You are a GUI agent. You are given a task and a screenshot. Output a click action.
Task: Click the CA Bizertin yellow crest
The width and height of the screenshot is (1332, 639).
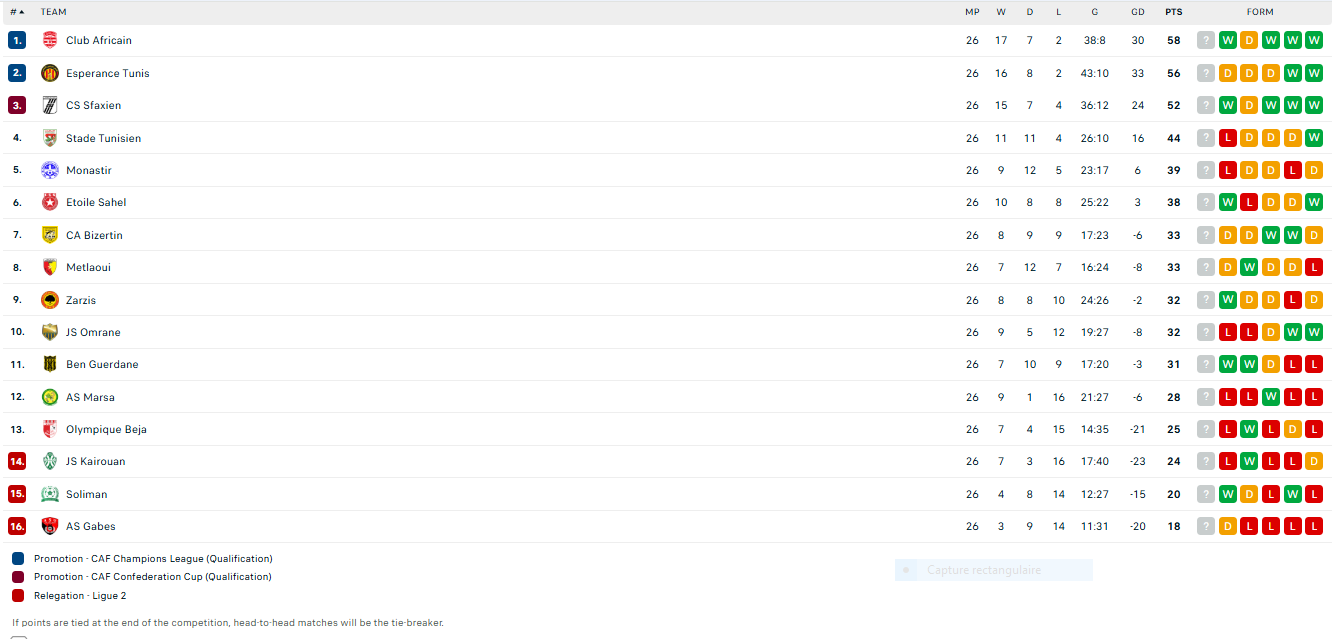50,235
